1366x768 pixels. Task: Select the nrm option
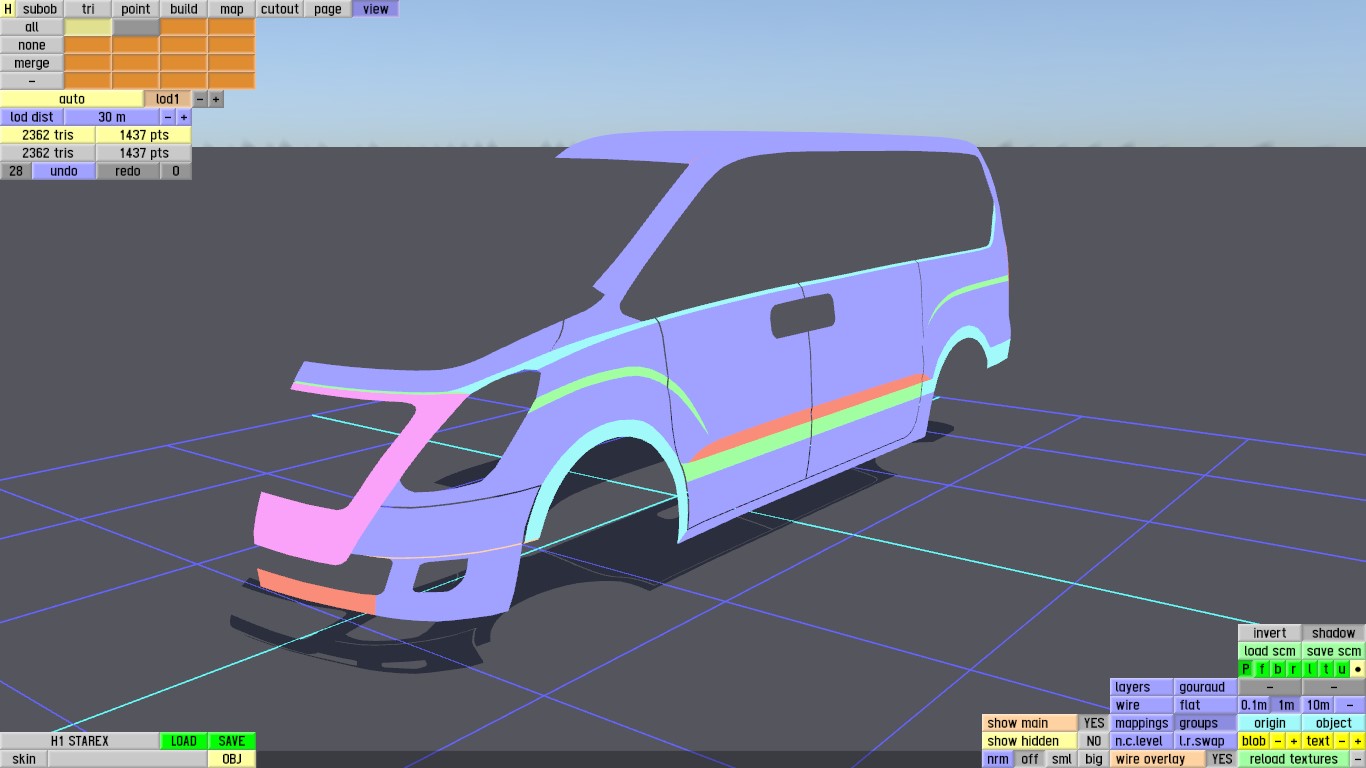tap(998, 759)
